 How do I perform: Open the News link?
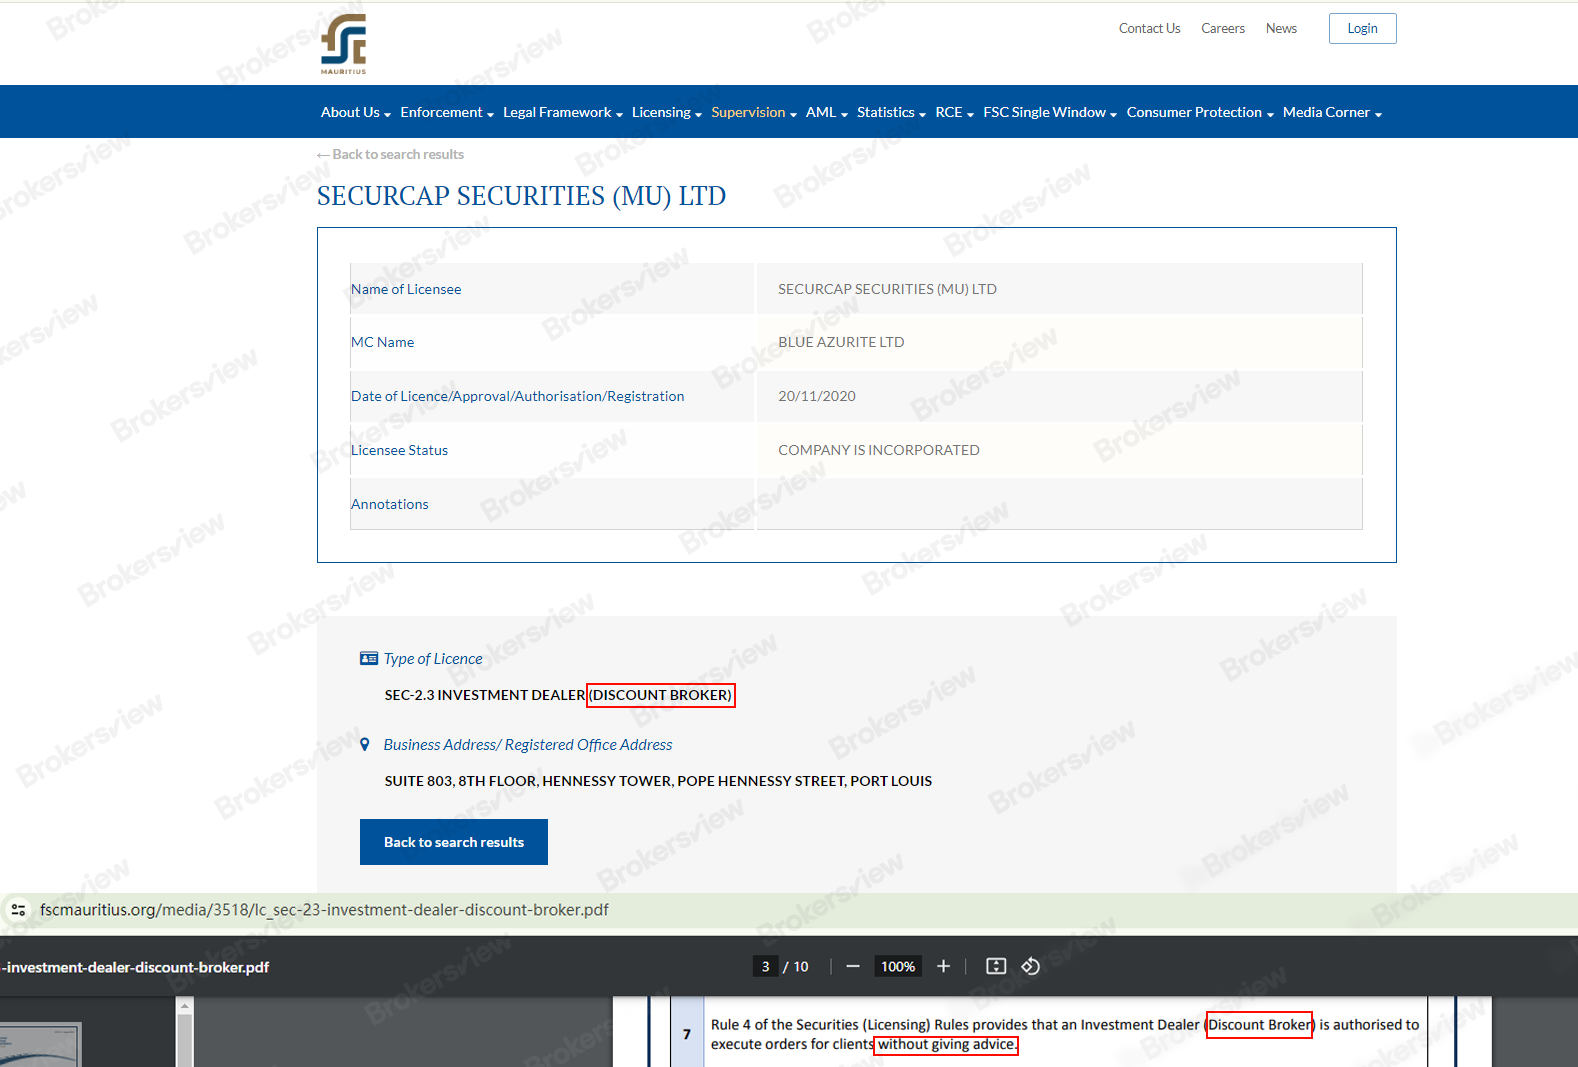coord(1281,29)
